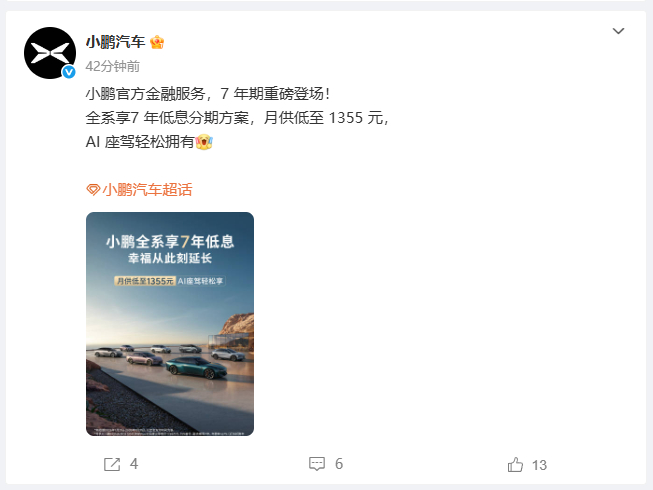Open 小鹏汽车 username profile link
This screenshot has height=490, width=653.
[x=115, y=42]
